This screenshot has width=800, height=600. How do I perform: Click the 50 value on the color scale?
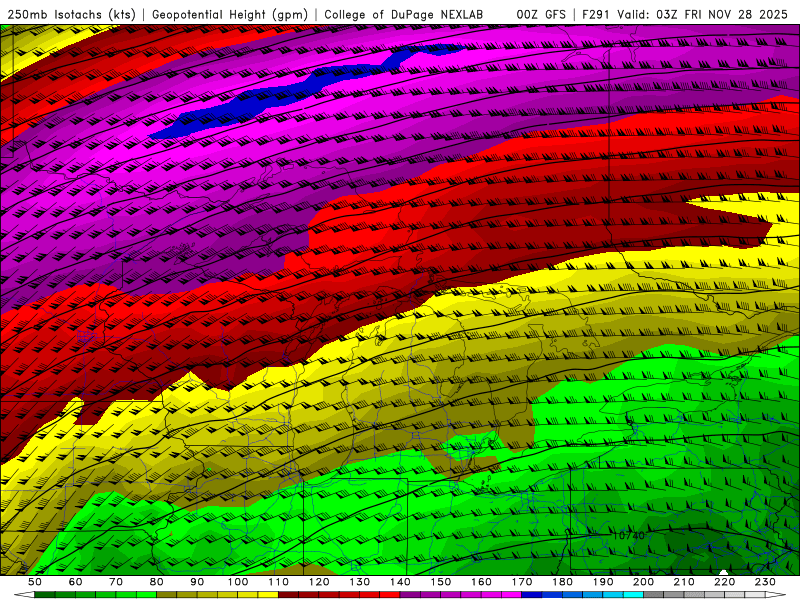coord(35,582)
